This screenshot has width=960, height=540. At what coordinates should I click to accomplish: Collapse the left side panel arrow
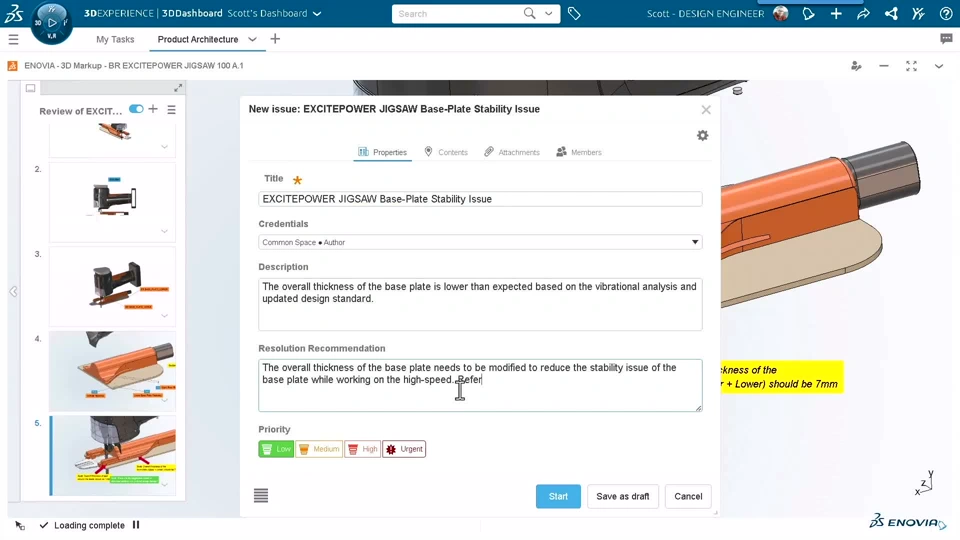[x=13, y=291]
